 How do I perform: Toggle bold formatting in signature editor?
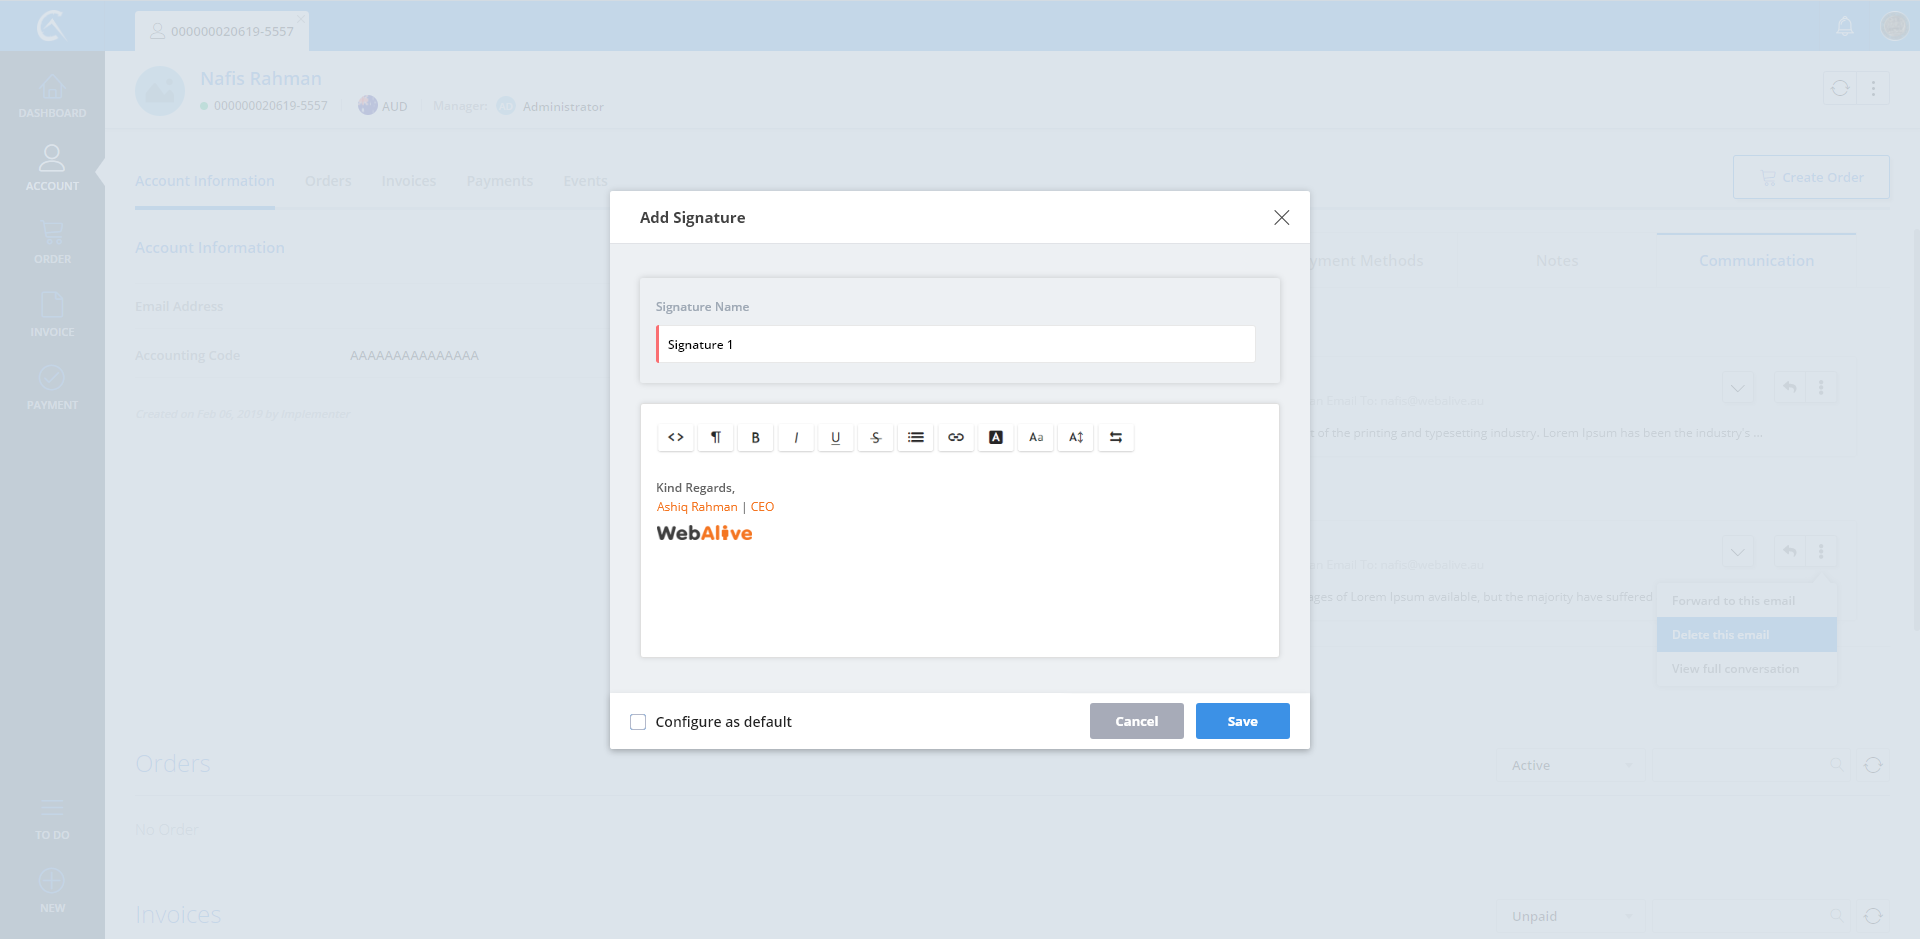click(756, 437)
